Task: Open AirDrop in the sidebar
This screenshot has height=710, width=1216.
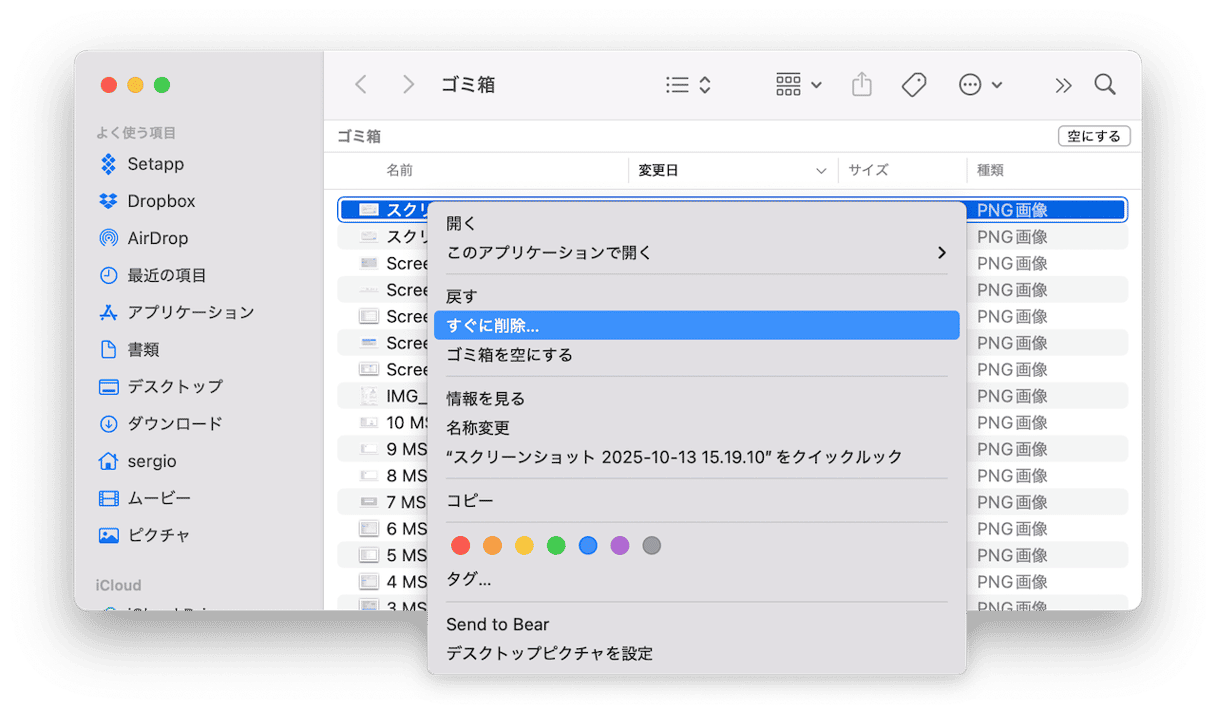Action: point(157,238)
